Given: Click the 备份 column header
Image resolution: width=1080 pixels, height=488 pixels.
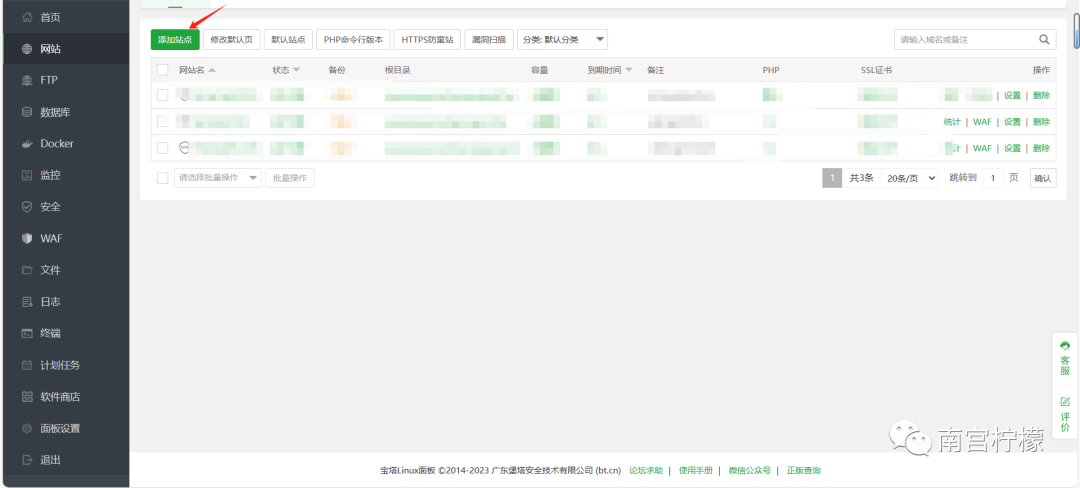Looking at the screenshot, I should (x=337, y=70).
